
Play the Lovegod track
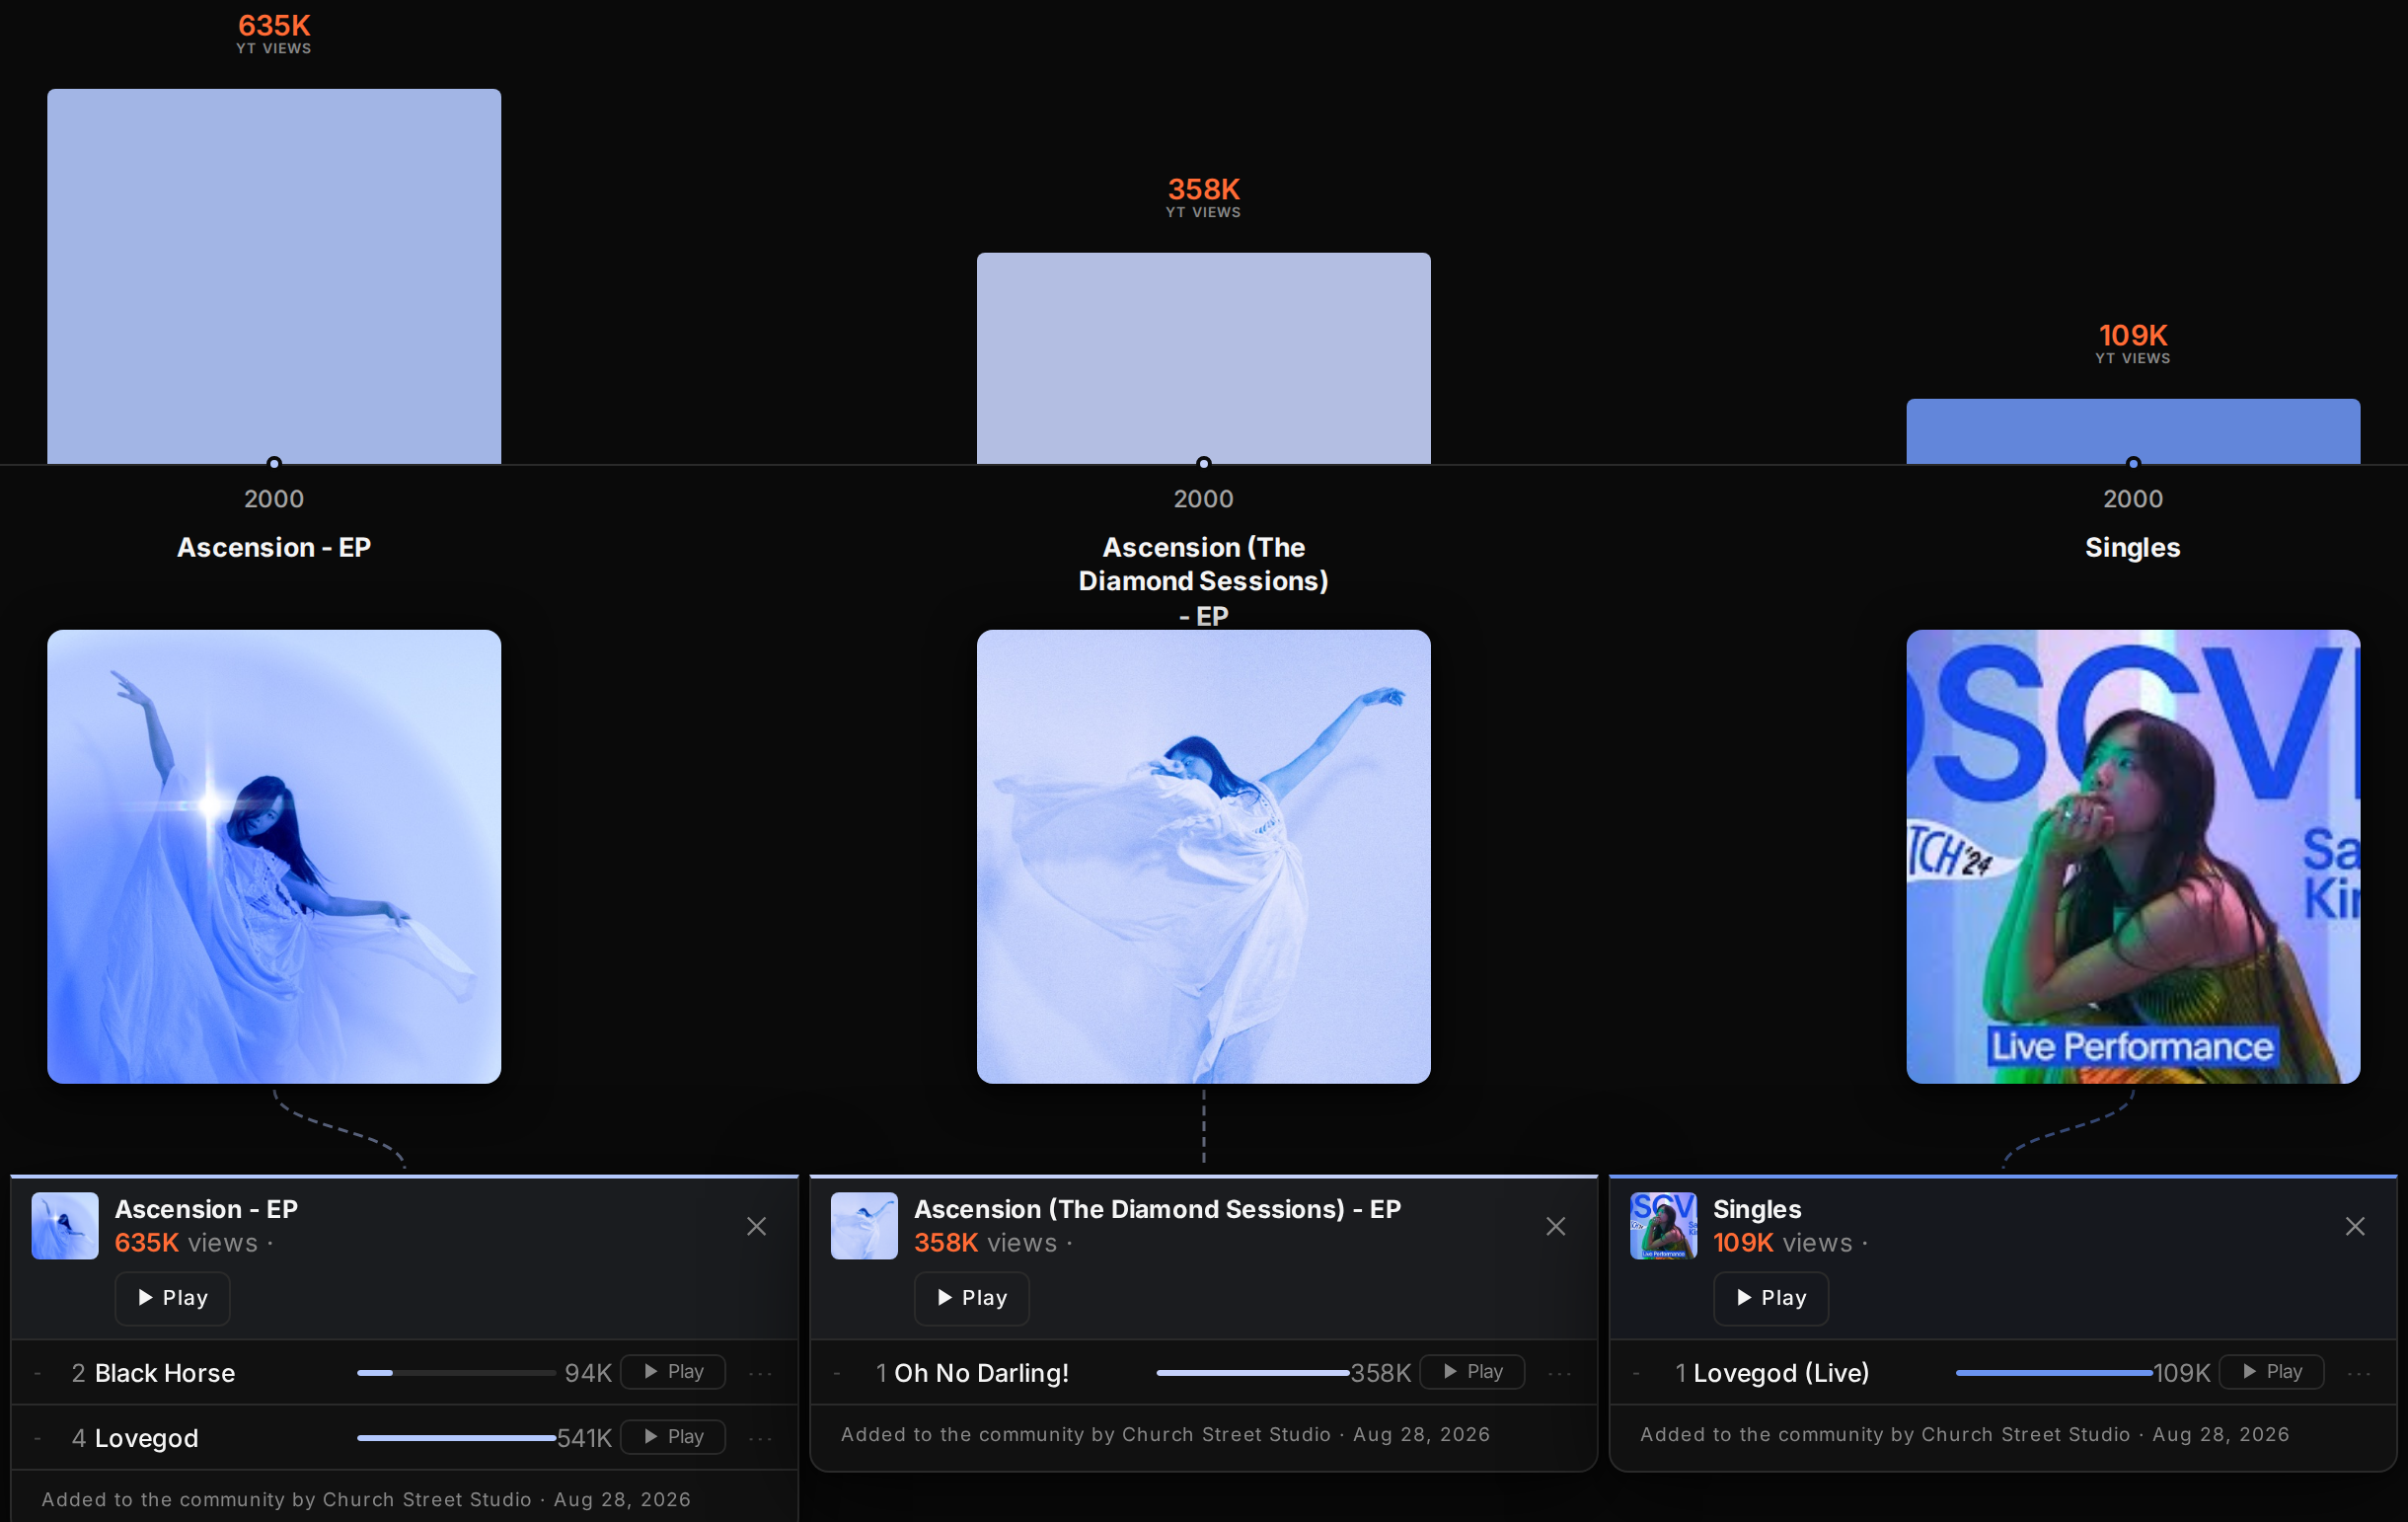coord(673,1437)
